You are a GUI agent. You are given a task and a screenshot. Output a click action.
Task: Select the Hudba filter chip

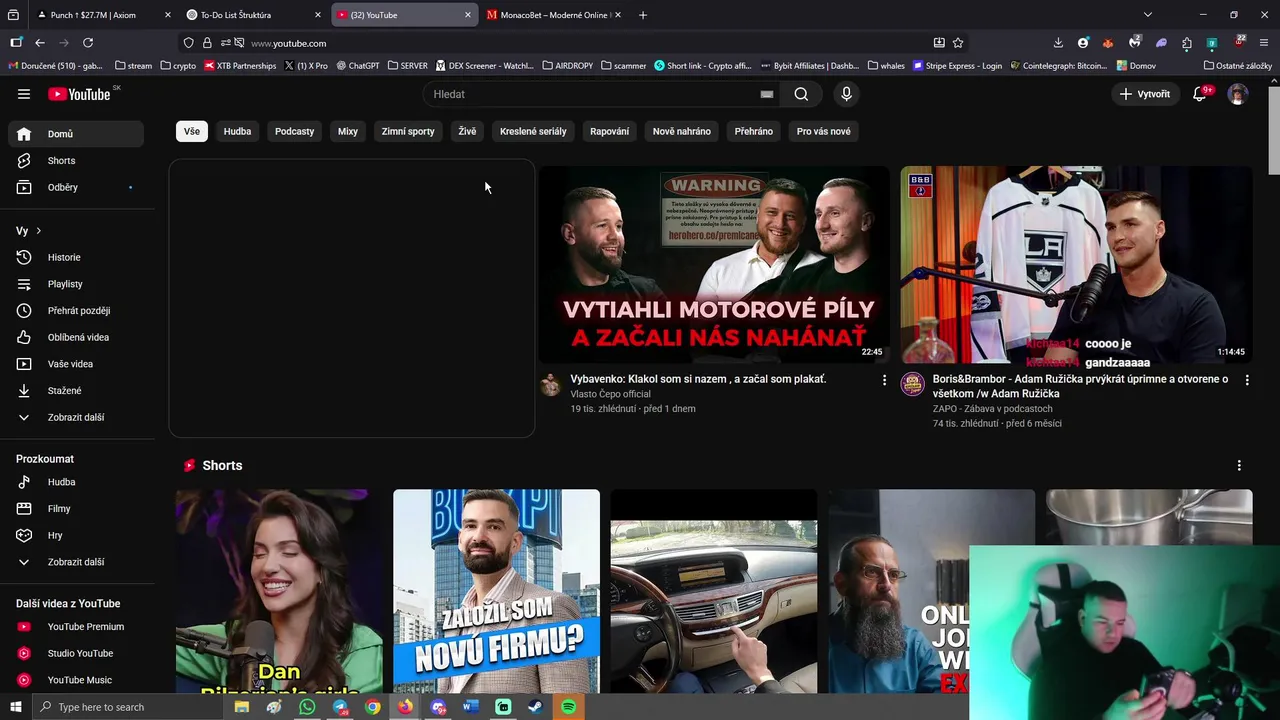(x=237, y=131)
